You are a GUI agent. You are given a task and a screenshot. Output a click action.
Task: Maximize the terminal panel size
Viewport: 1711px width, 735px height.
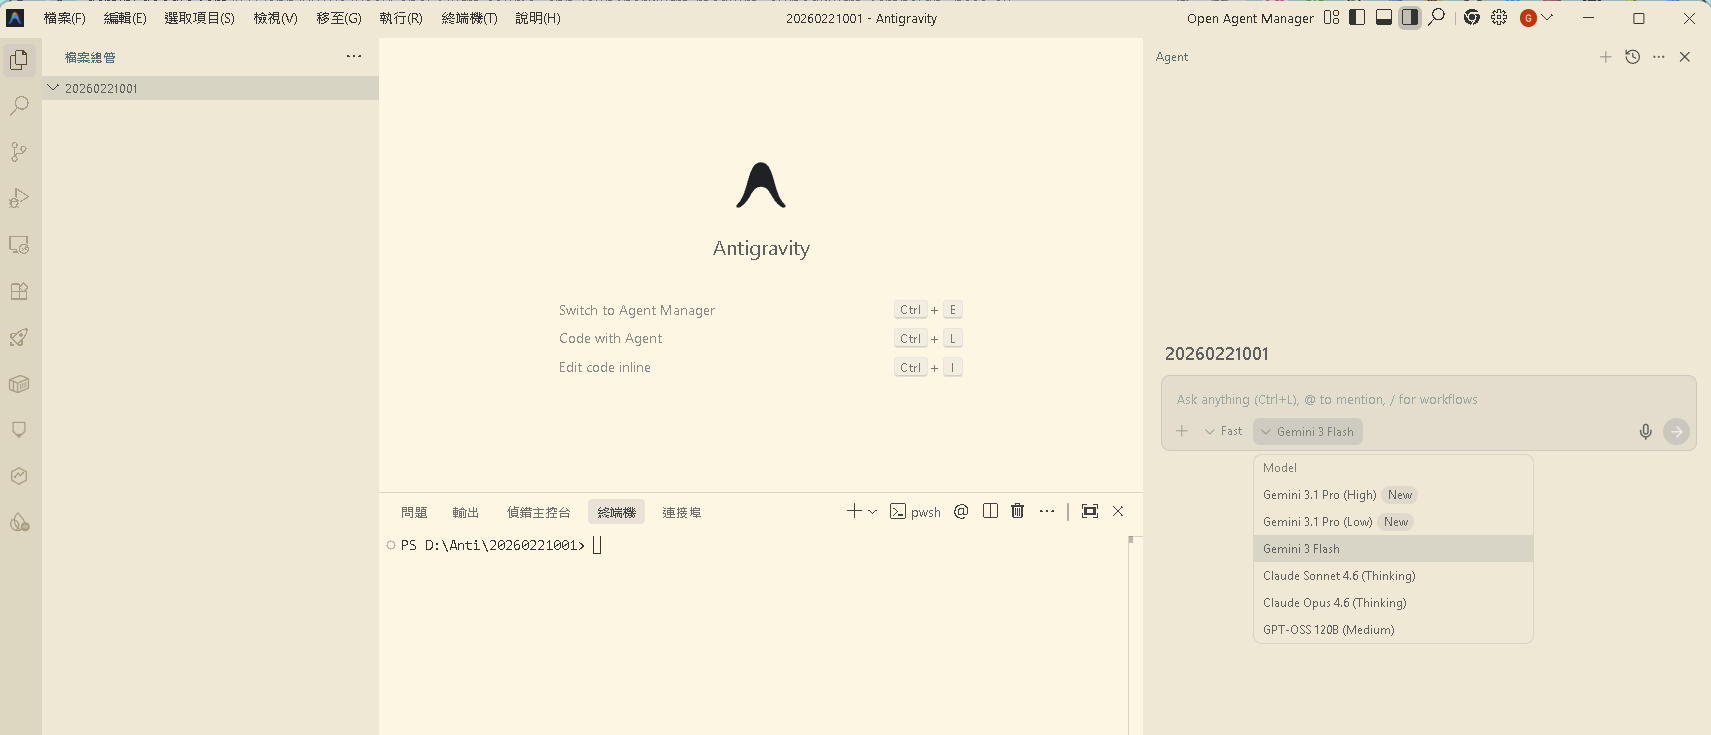[x=1090, y=511]
